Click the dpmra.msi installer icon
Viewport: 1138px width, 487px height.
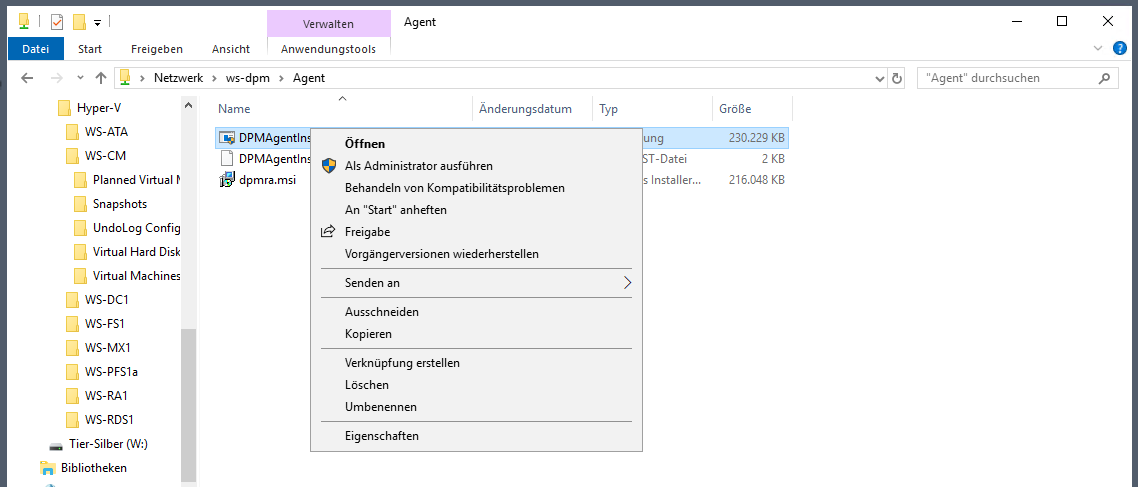pyautogui.click(x=227, y=180)
